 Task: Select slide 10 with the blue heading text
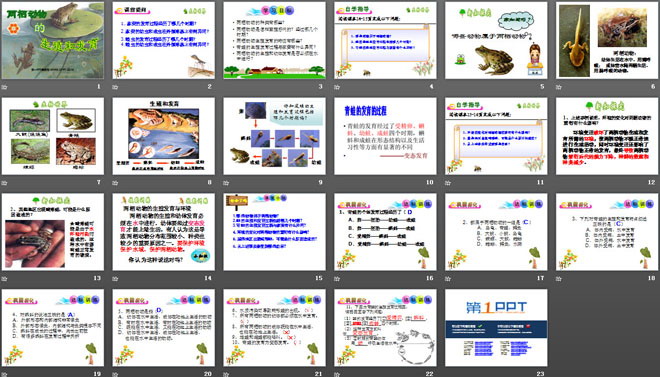click(385, 136)
